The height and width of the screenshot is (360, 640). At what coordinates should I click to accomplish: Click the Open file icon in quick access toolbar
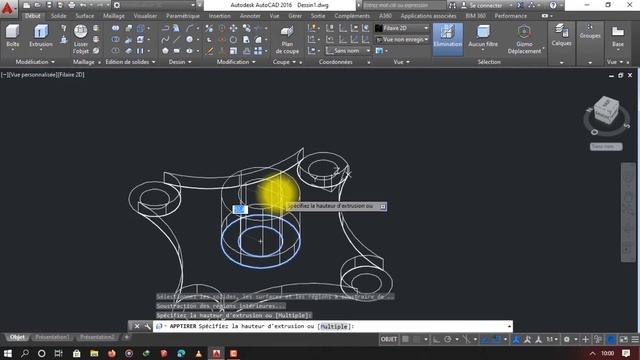pos(38,5)
